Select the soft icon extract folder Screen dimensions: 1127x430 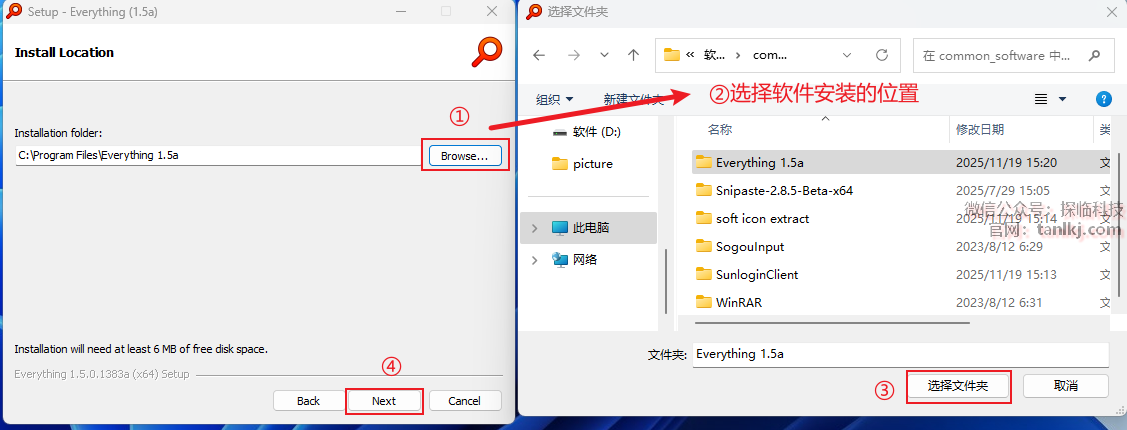pos(902,219)
